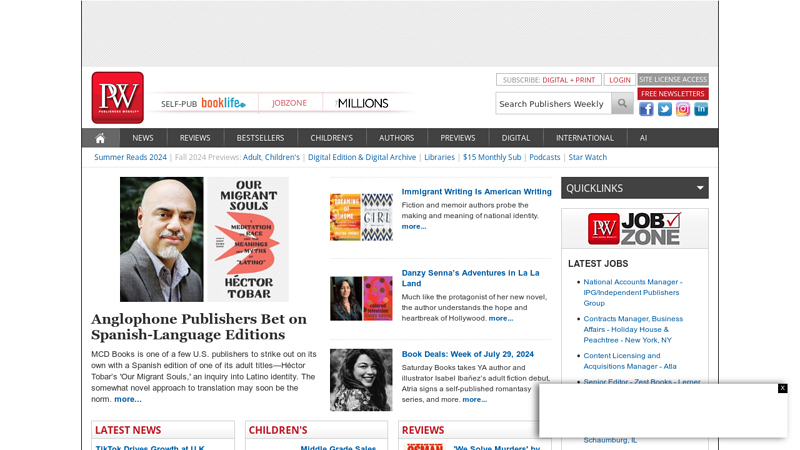The width and height of the screenshot is (800, 450).
Task: Focus the Search Publishers Weekly field
Action: click(x=553, y=104)
